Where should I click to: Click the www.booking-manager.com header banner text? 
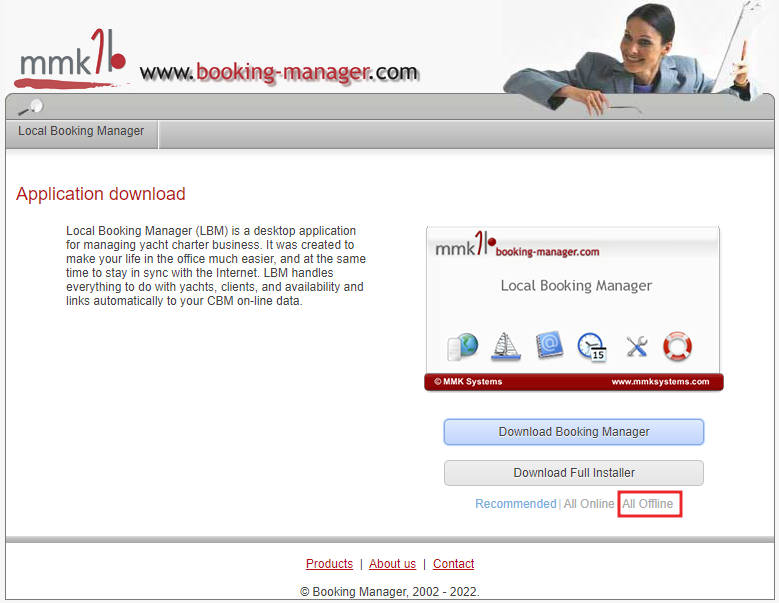pos(279,73)
